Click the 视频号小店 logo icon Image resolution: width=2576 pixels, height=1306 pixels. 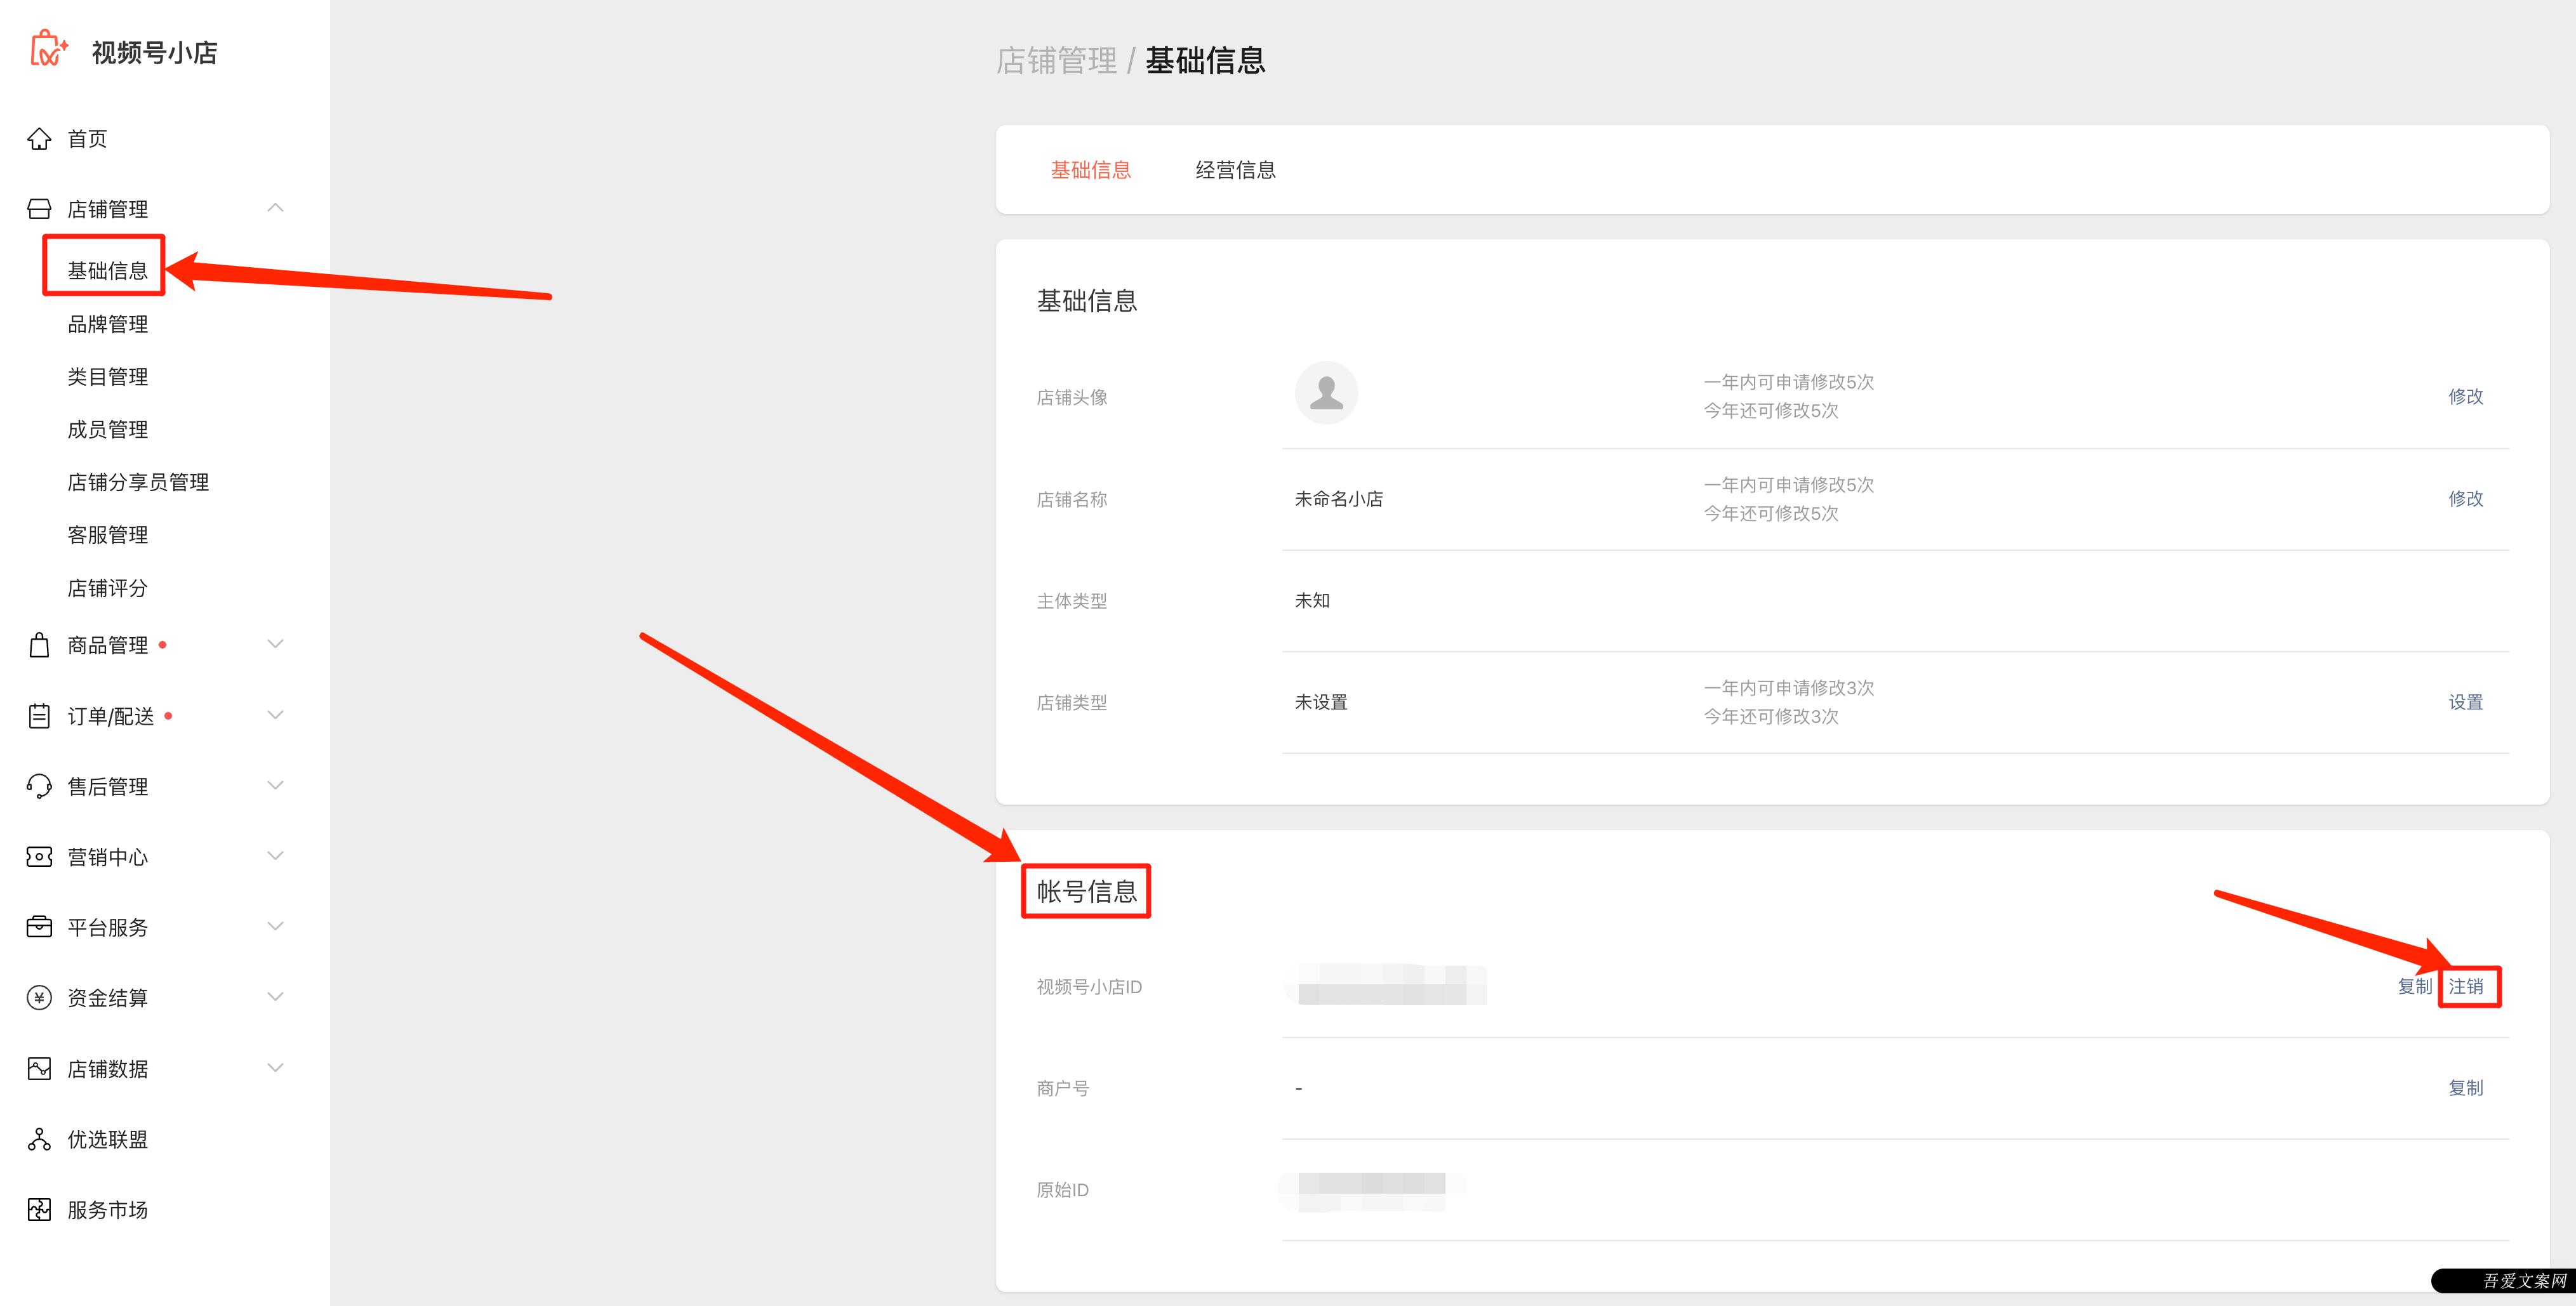[x=48, y=49]
